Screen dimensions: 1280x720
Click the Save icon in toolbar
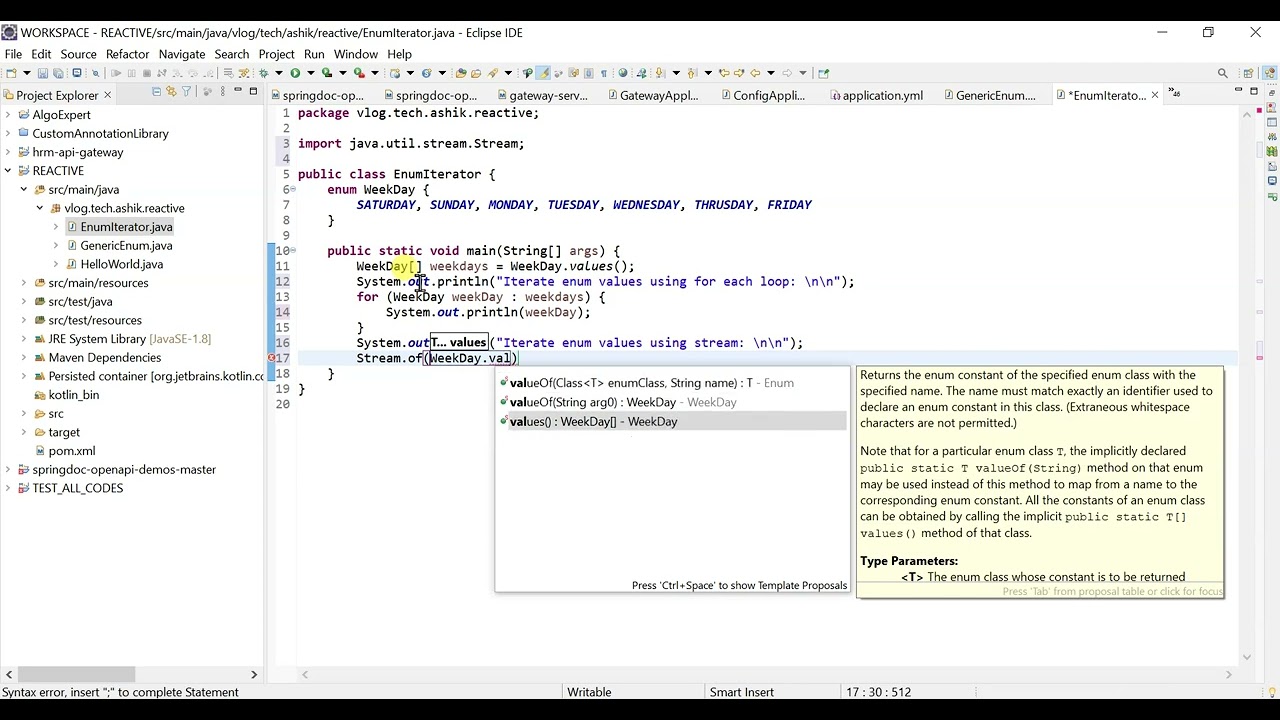pos(43,73)
